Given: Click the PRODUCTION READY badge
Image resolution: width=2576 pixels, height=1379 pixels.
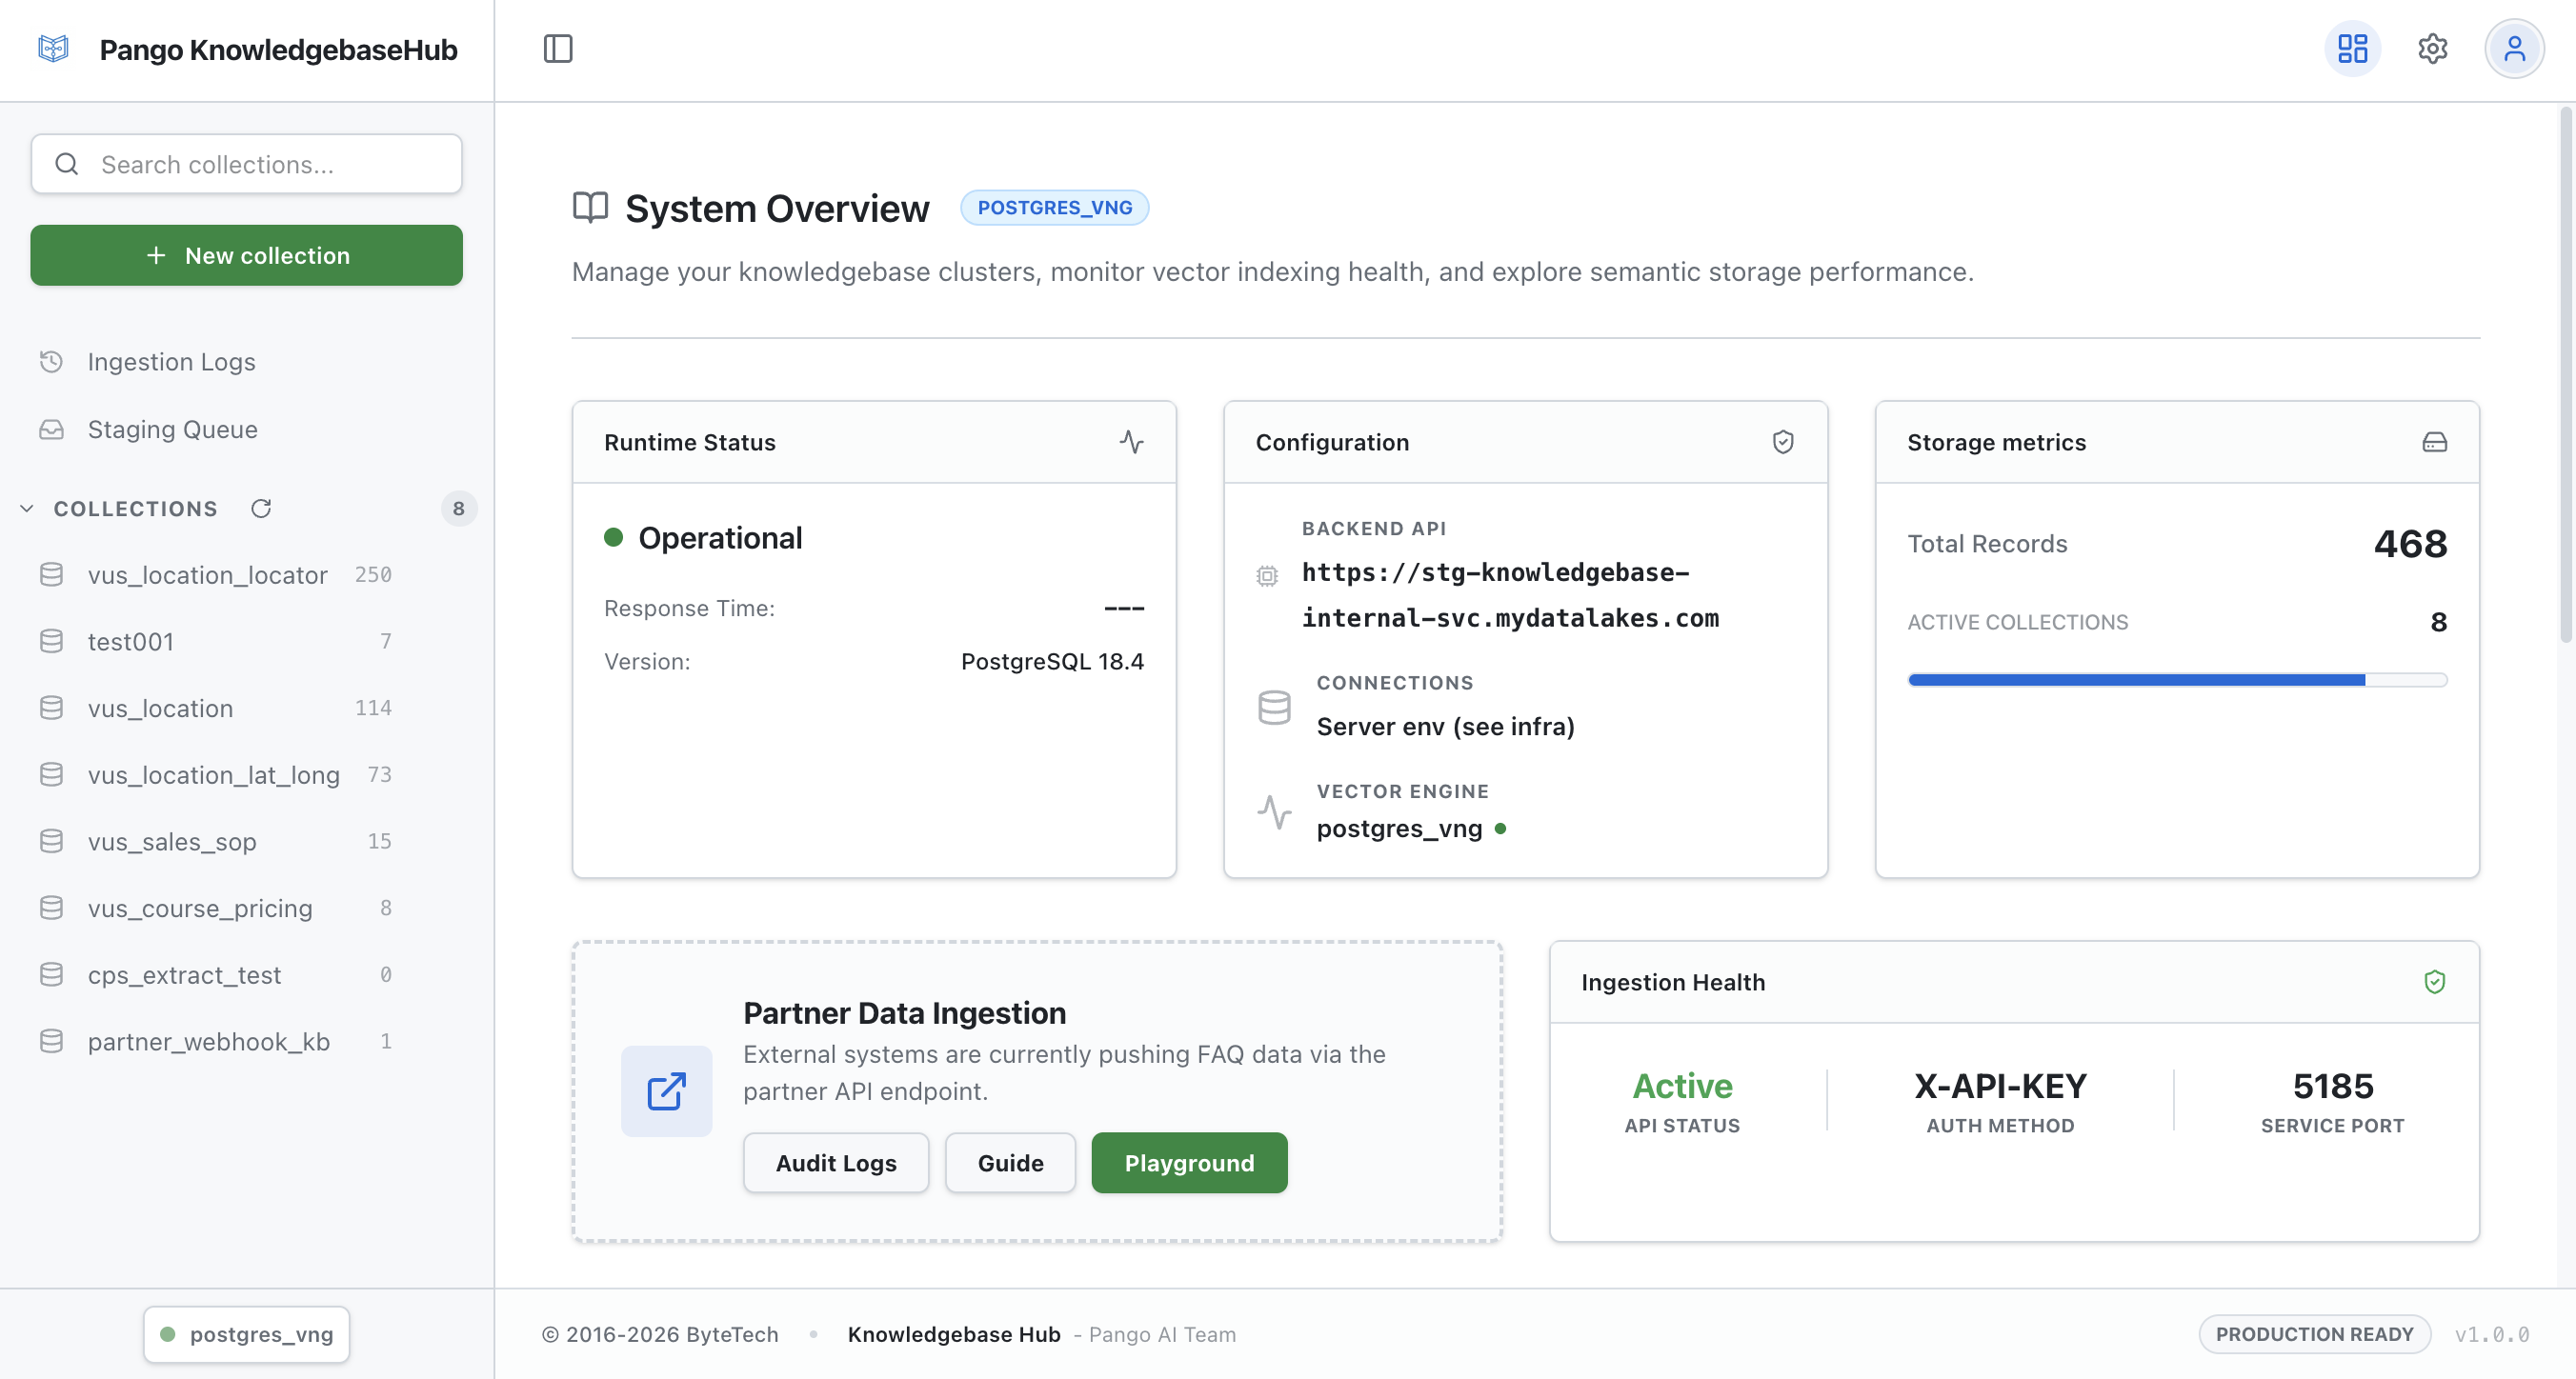Looking at the screenshot, I should click(2314, 1334).
